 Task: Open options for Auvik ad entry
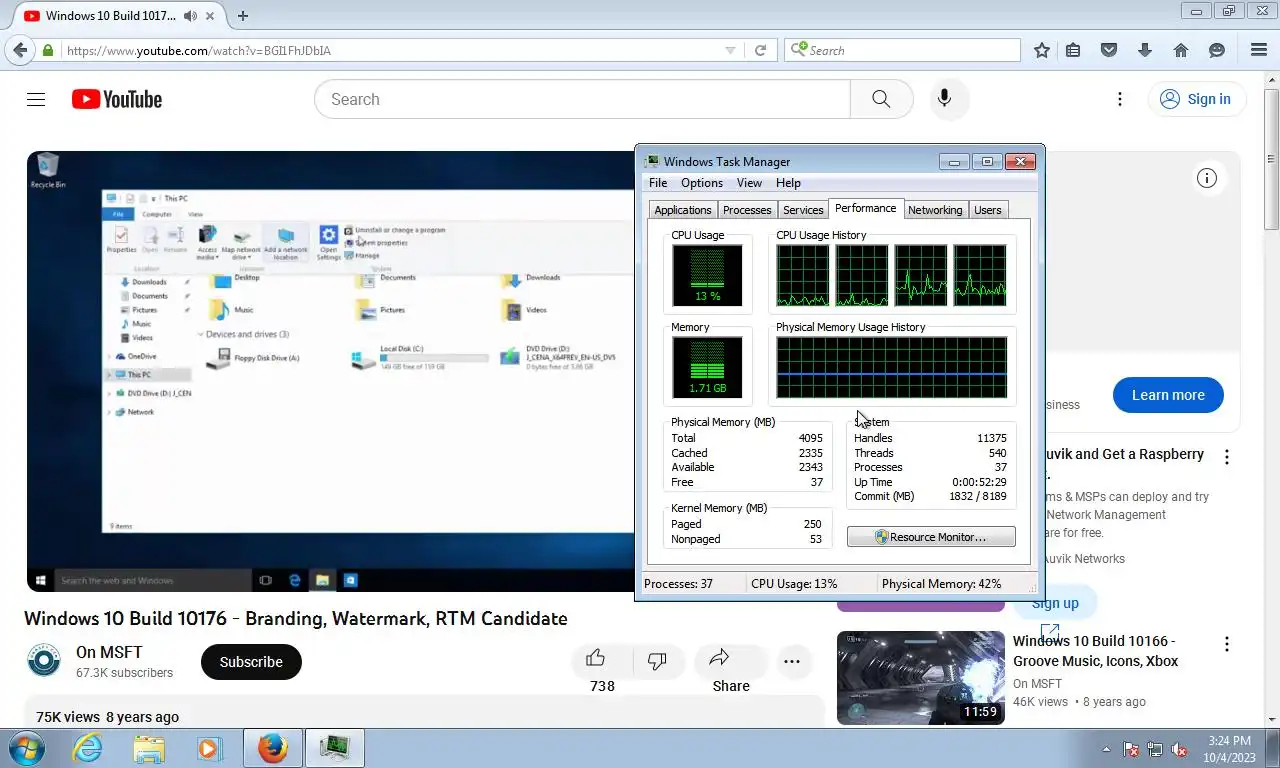point(1227,457)
